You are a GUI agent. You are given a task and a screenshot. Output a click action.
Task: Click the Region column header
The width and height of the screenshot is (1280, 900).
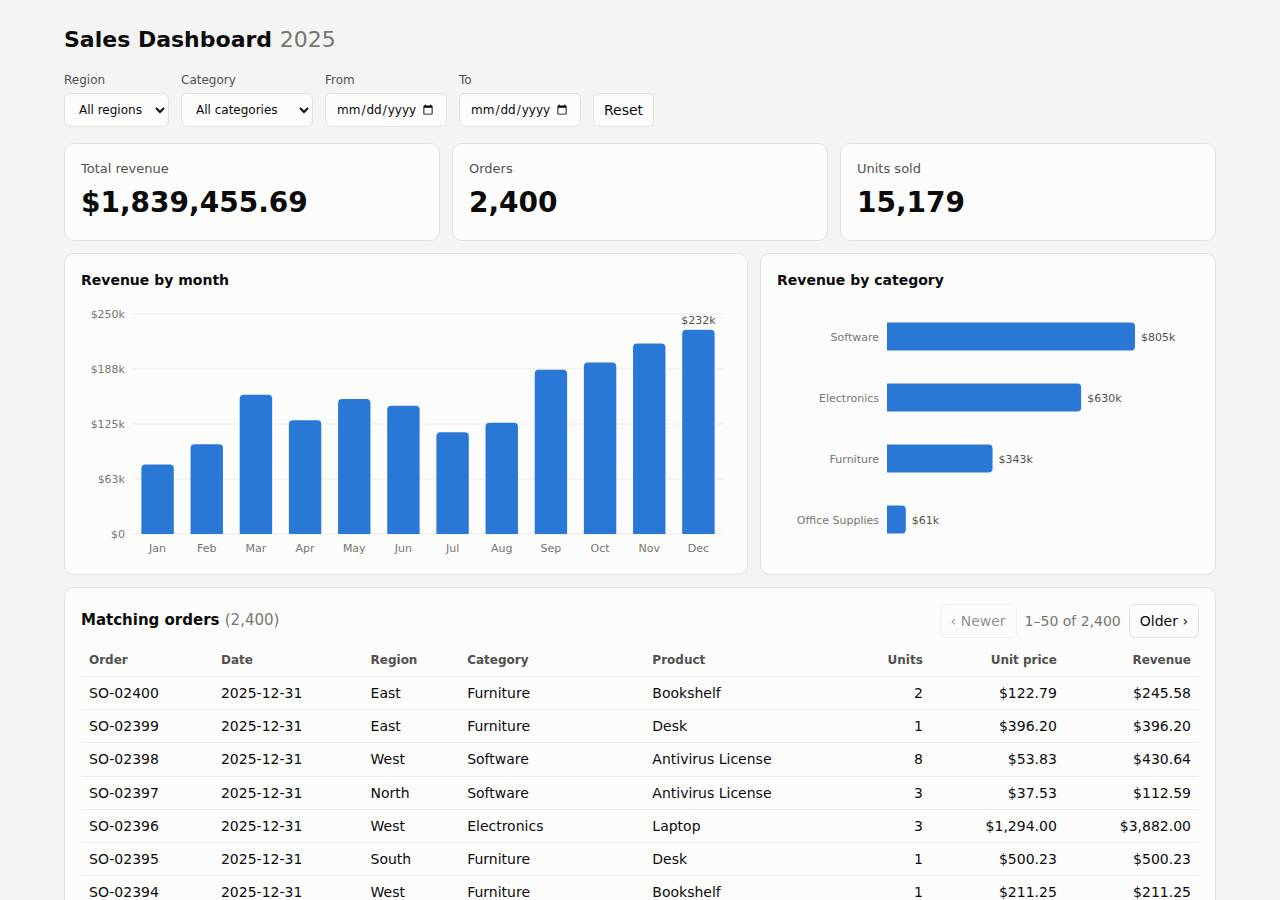394,660
